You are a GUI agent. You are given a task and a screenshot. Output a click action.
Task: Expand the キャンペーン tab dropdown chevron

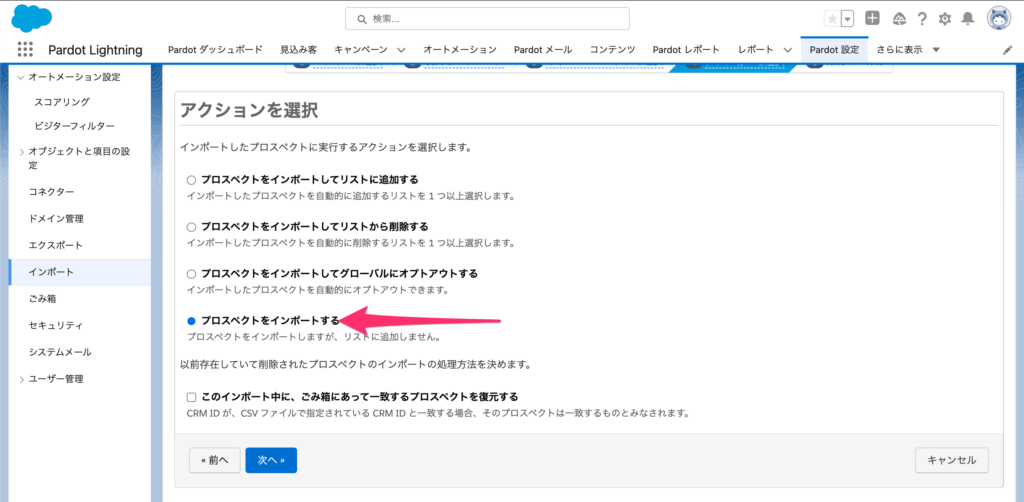point(401,50)
